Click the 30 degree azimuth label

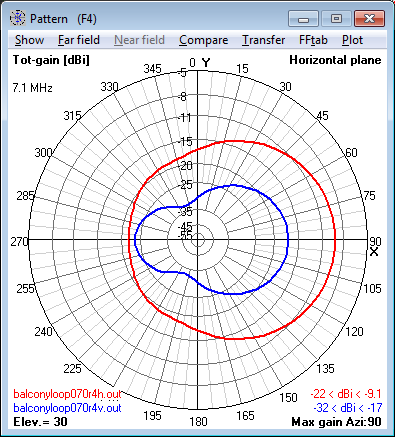tap(285, 87)
